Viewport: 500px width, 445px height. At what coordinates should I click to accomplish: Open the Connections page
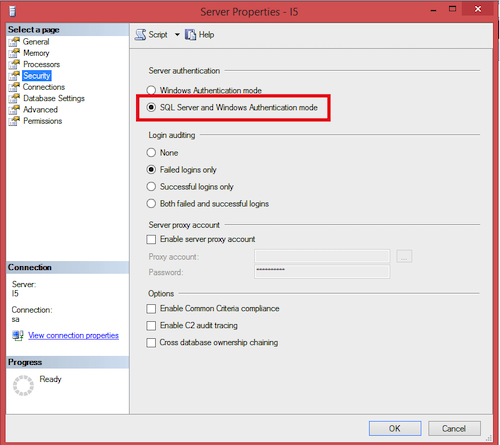coord(44,87)
